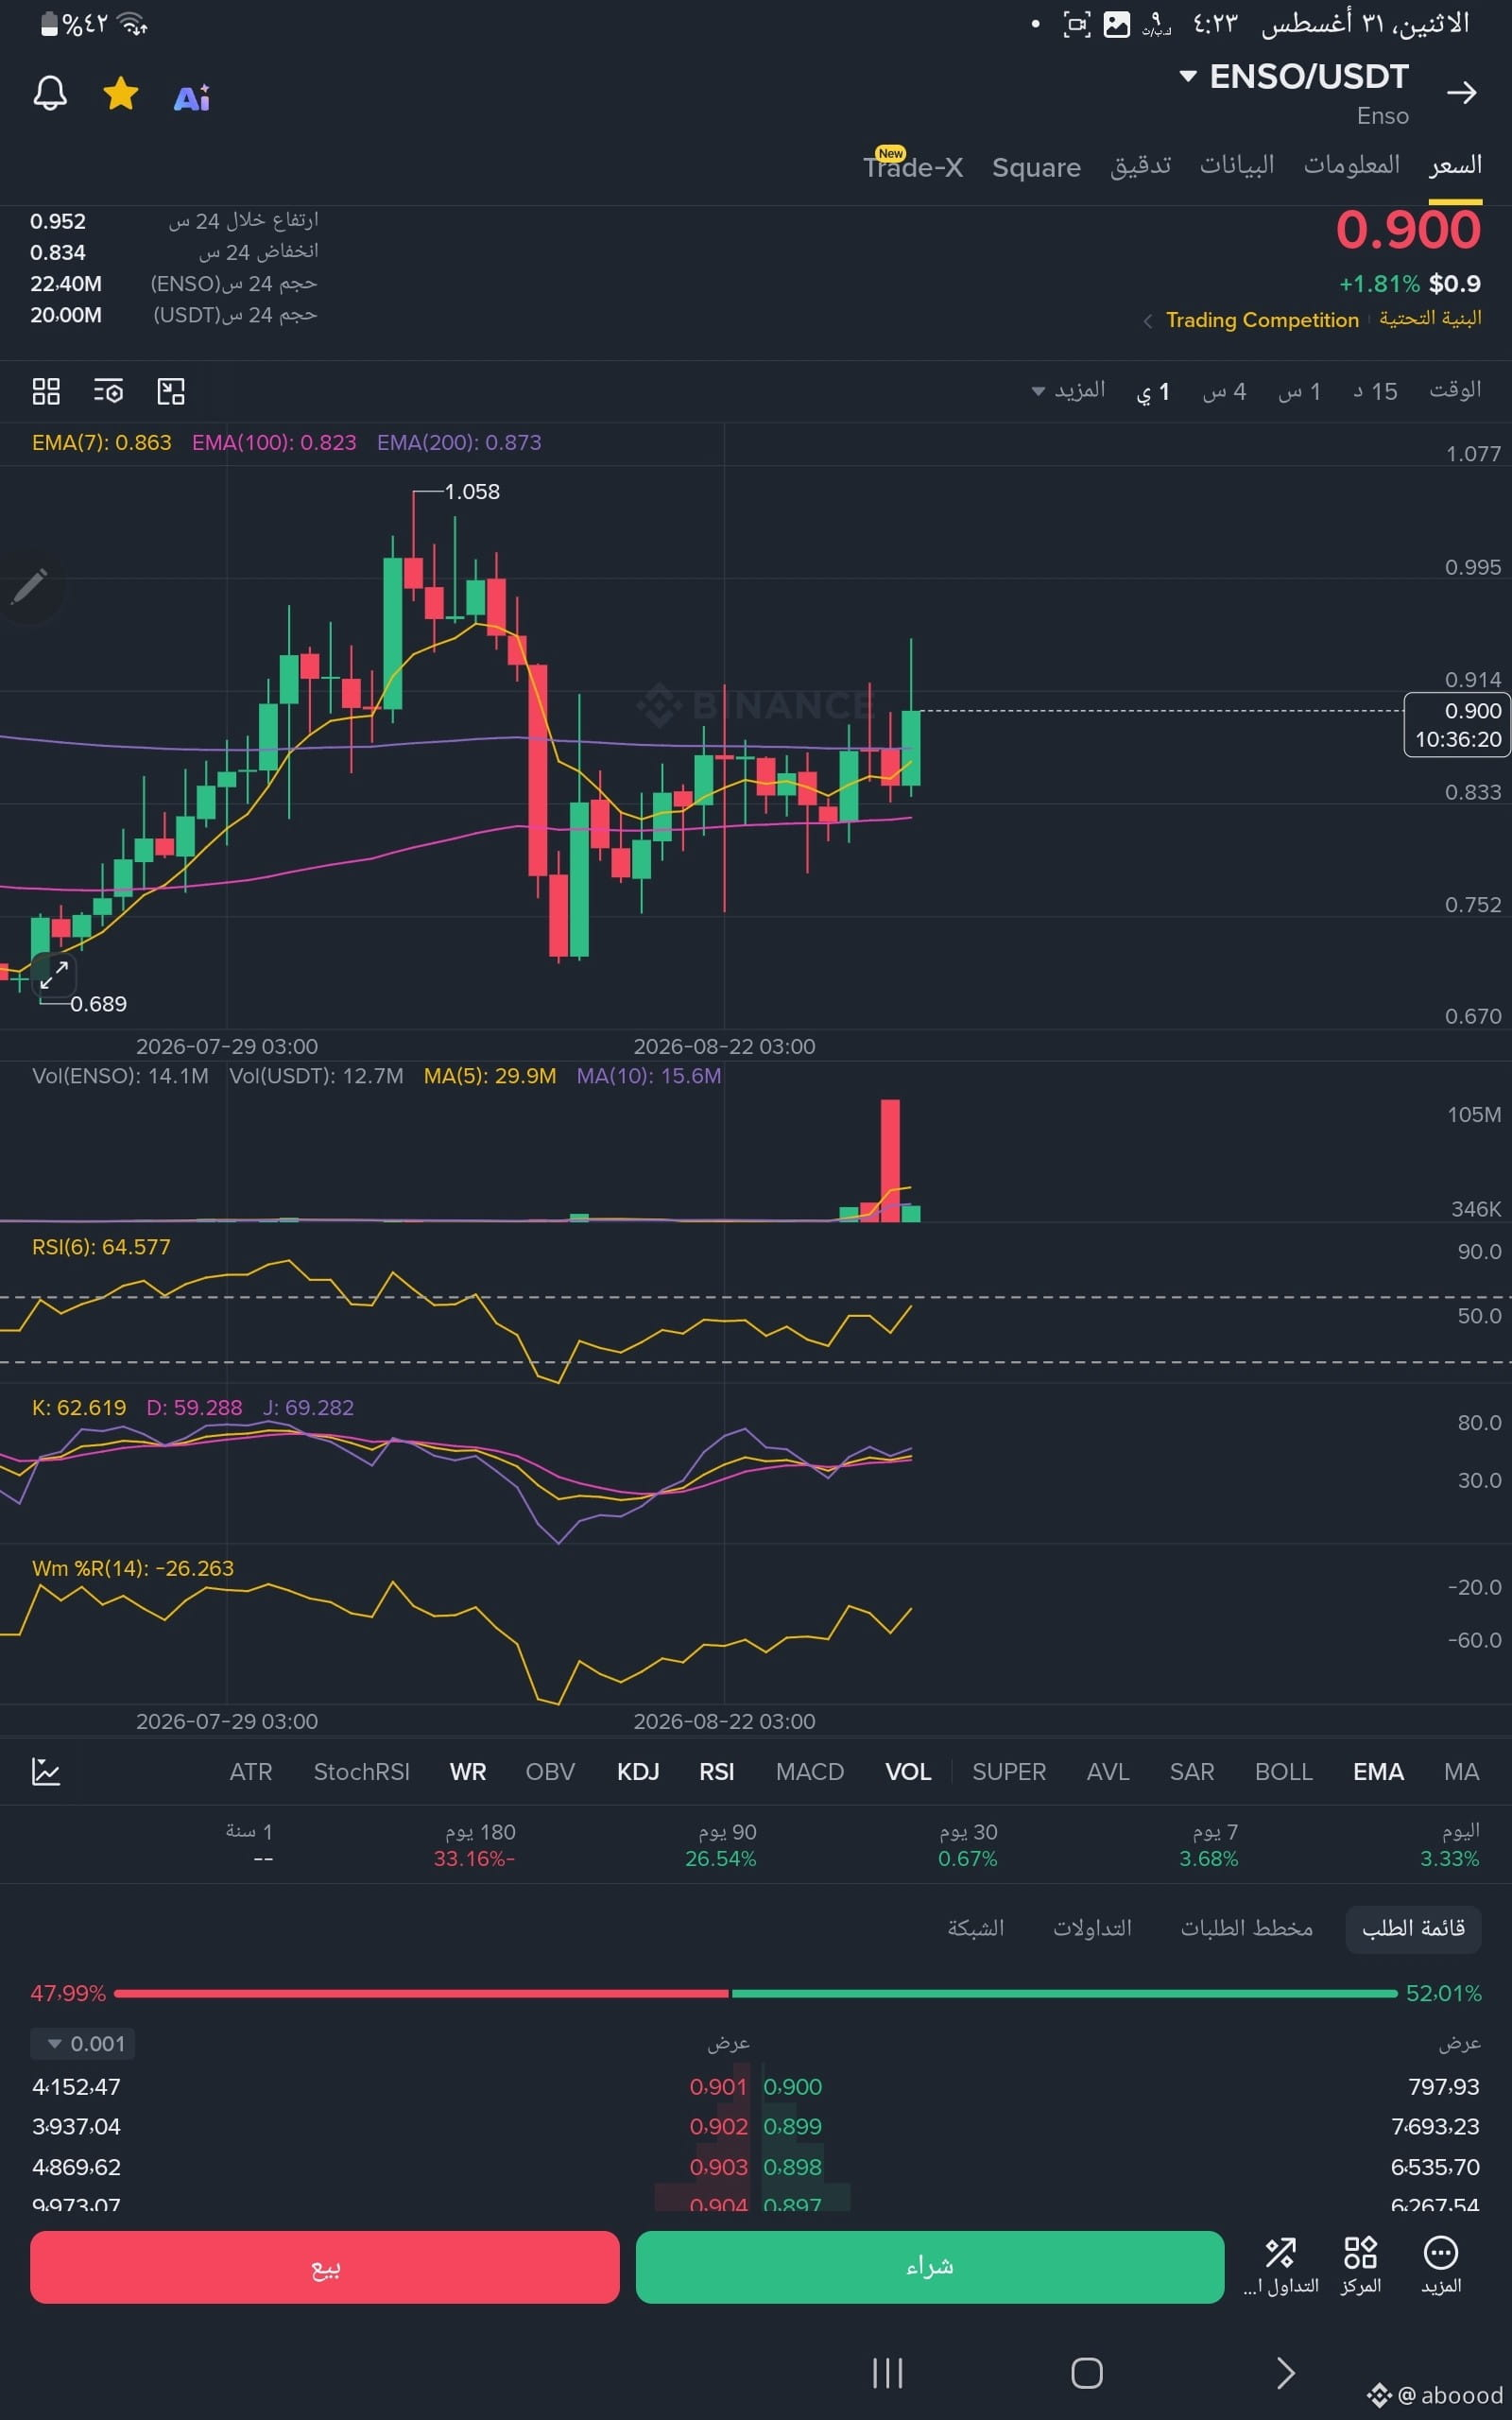Toggle the MA indicator
Image resolution: width=1512 pixels, height=2420 pixels.
tap(1461, 1772)
